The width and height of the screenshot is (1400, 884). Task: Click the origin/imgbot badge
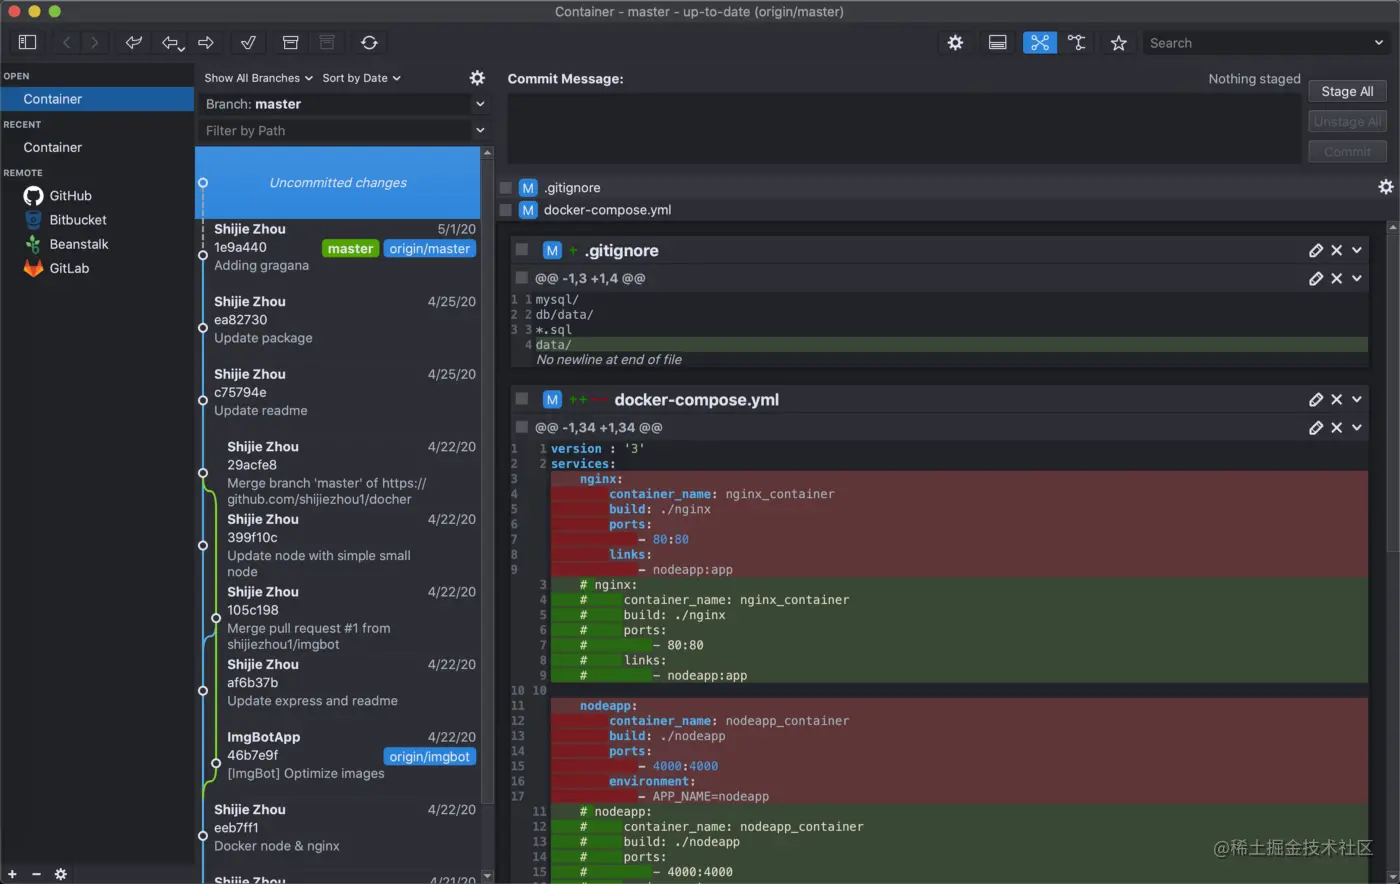tap(430, 757)
